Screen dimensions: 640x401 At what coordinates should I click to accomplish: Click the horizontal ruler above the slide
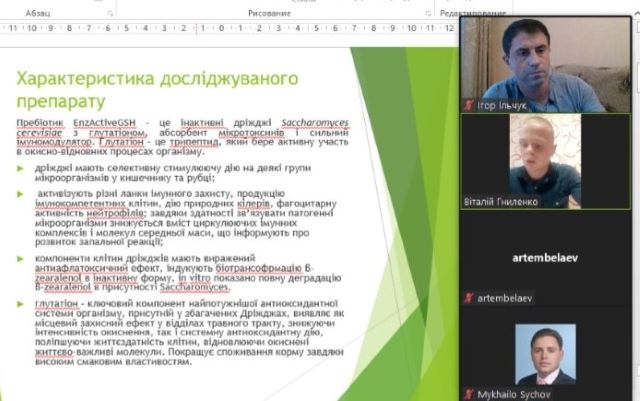click(229, 28)
